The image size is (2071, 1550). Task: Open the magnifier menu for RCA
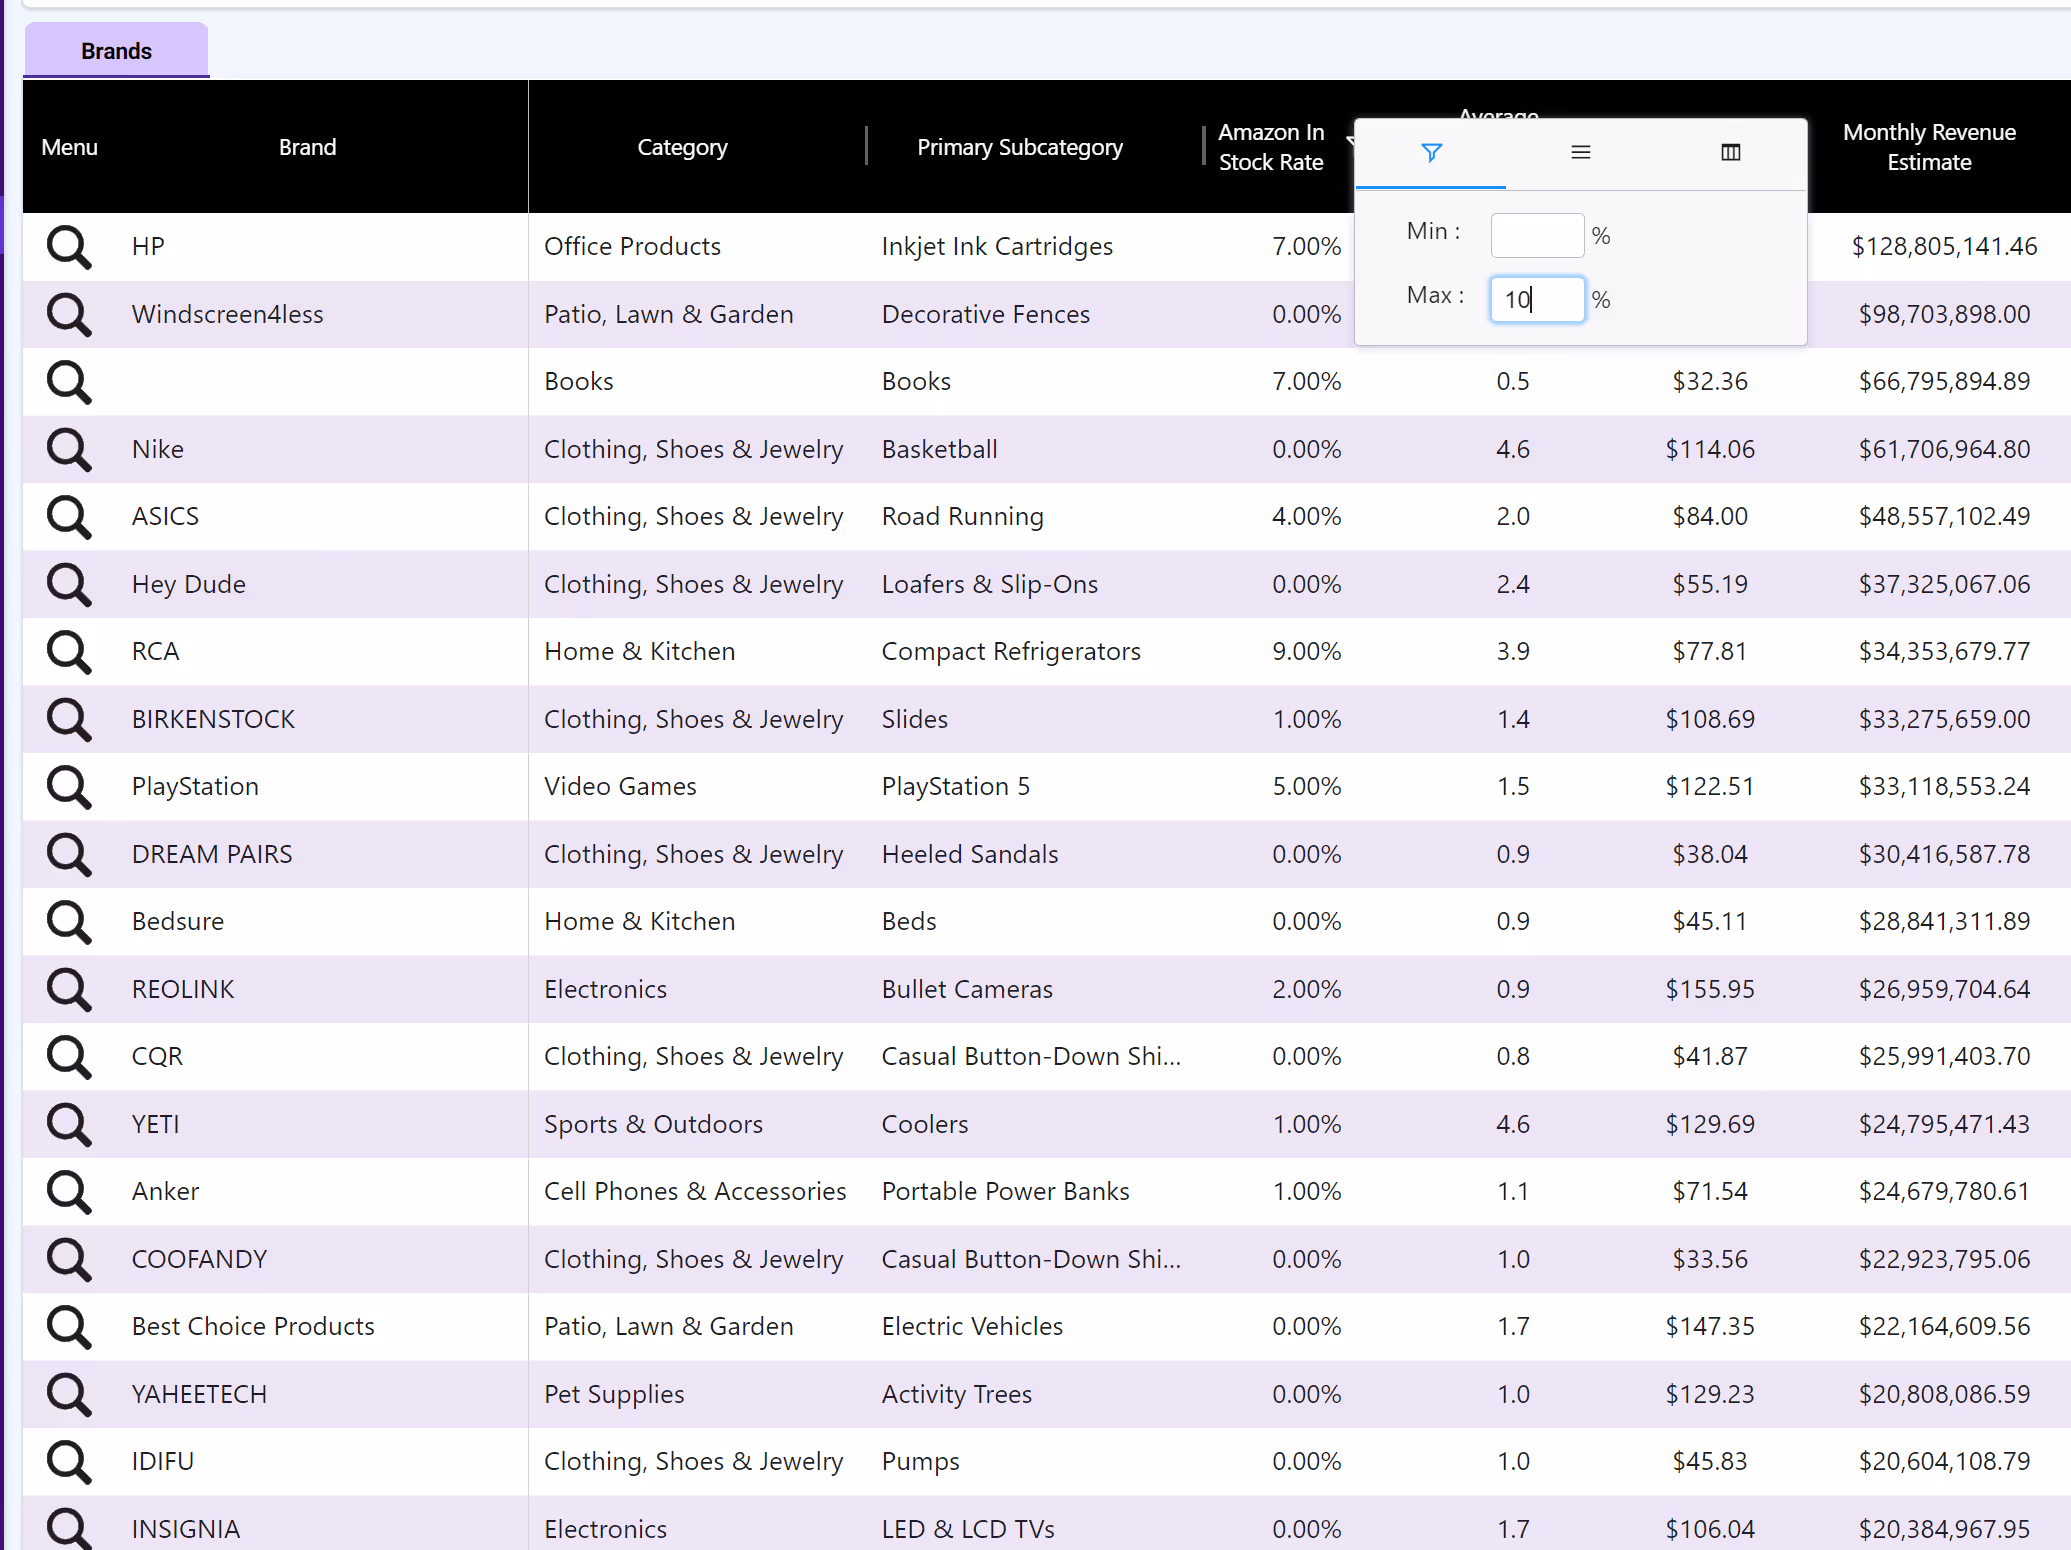point(69,652)
